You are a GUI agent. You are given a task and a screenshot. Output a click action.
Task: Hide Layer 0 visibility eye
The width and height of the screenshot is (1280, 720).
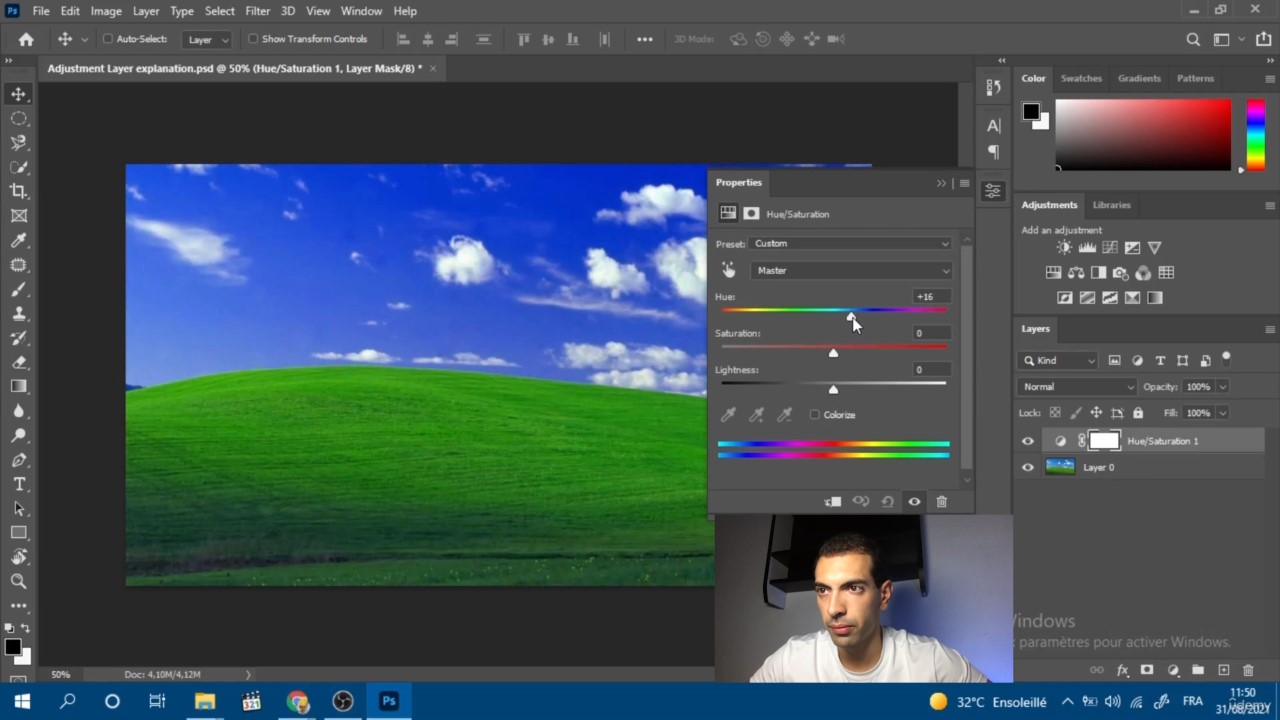pos(1028,467)
